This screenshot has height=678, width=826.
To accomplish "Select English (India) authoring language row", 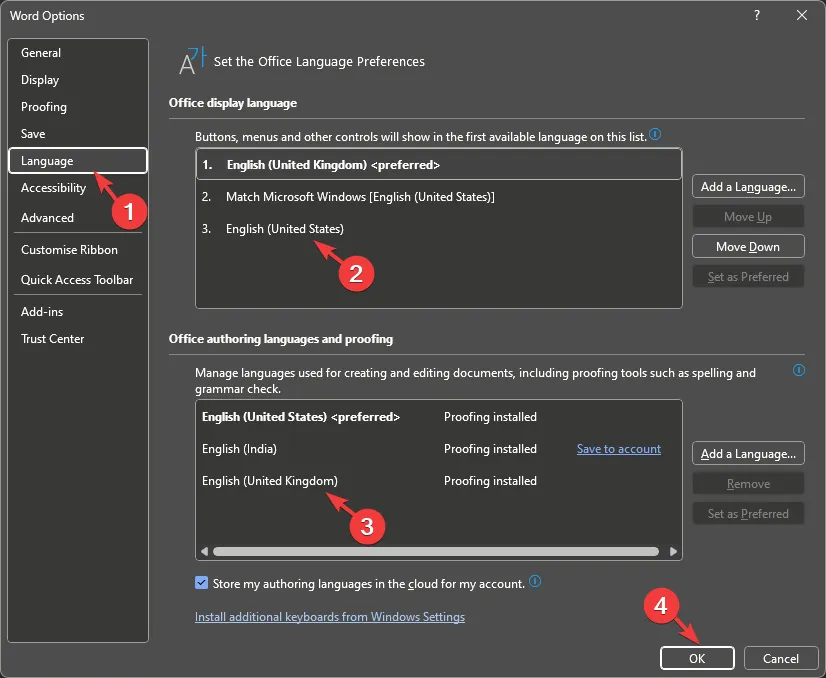I will (439, 449).
